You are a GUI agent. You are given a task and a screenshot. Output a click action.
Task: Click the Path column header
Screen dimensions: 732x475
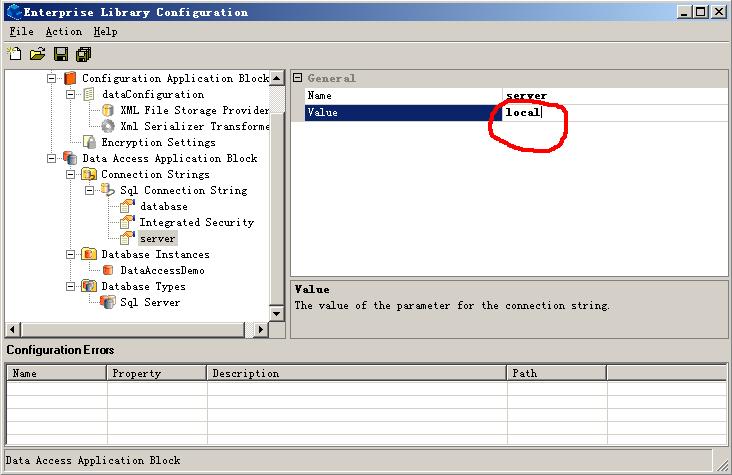point(556,373)
